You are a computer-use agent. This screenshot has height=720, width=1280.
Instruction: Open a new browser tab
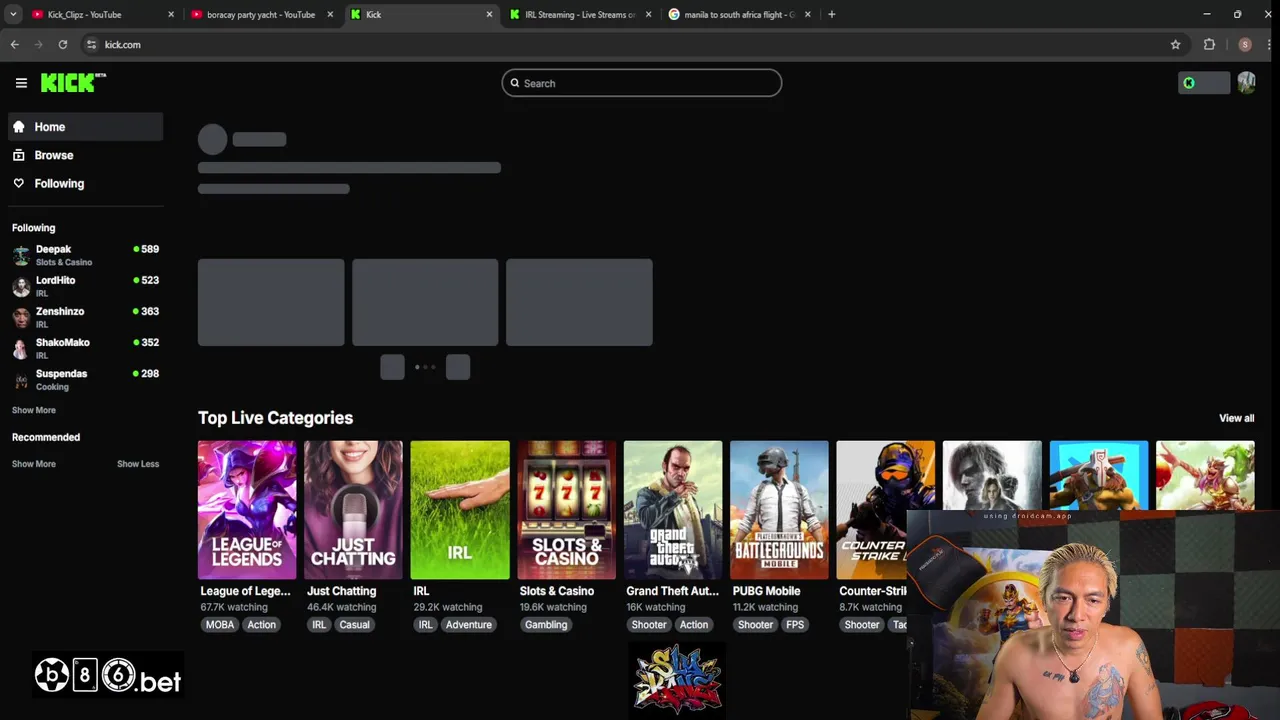(831, 14)
